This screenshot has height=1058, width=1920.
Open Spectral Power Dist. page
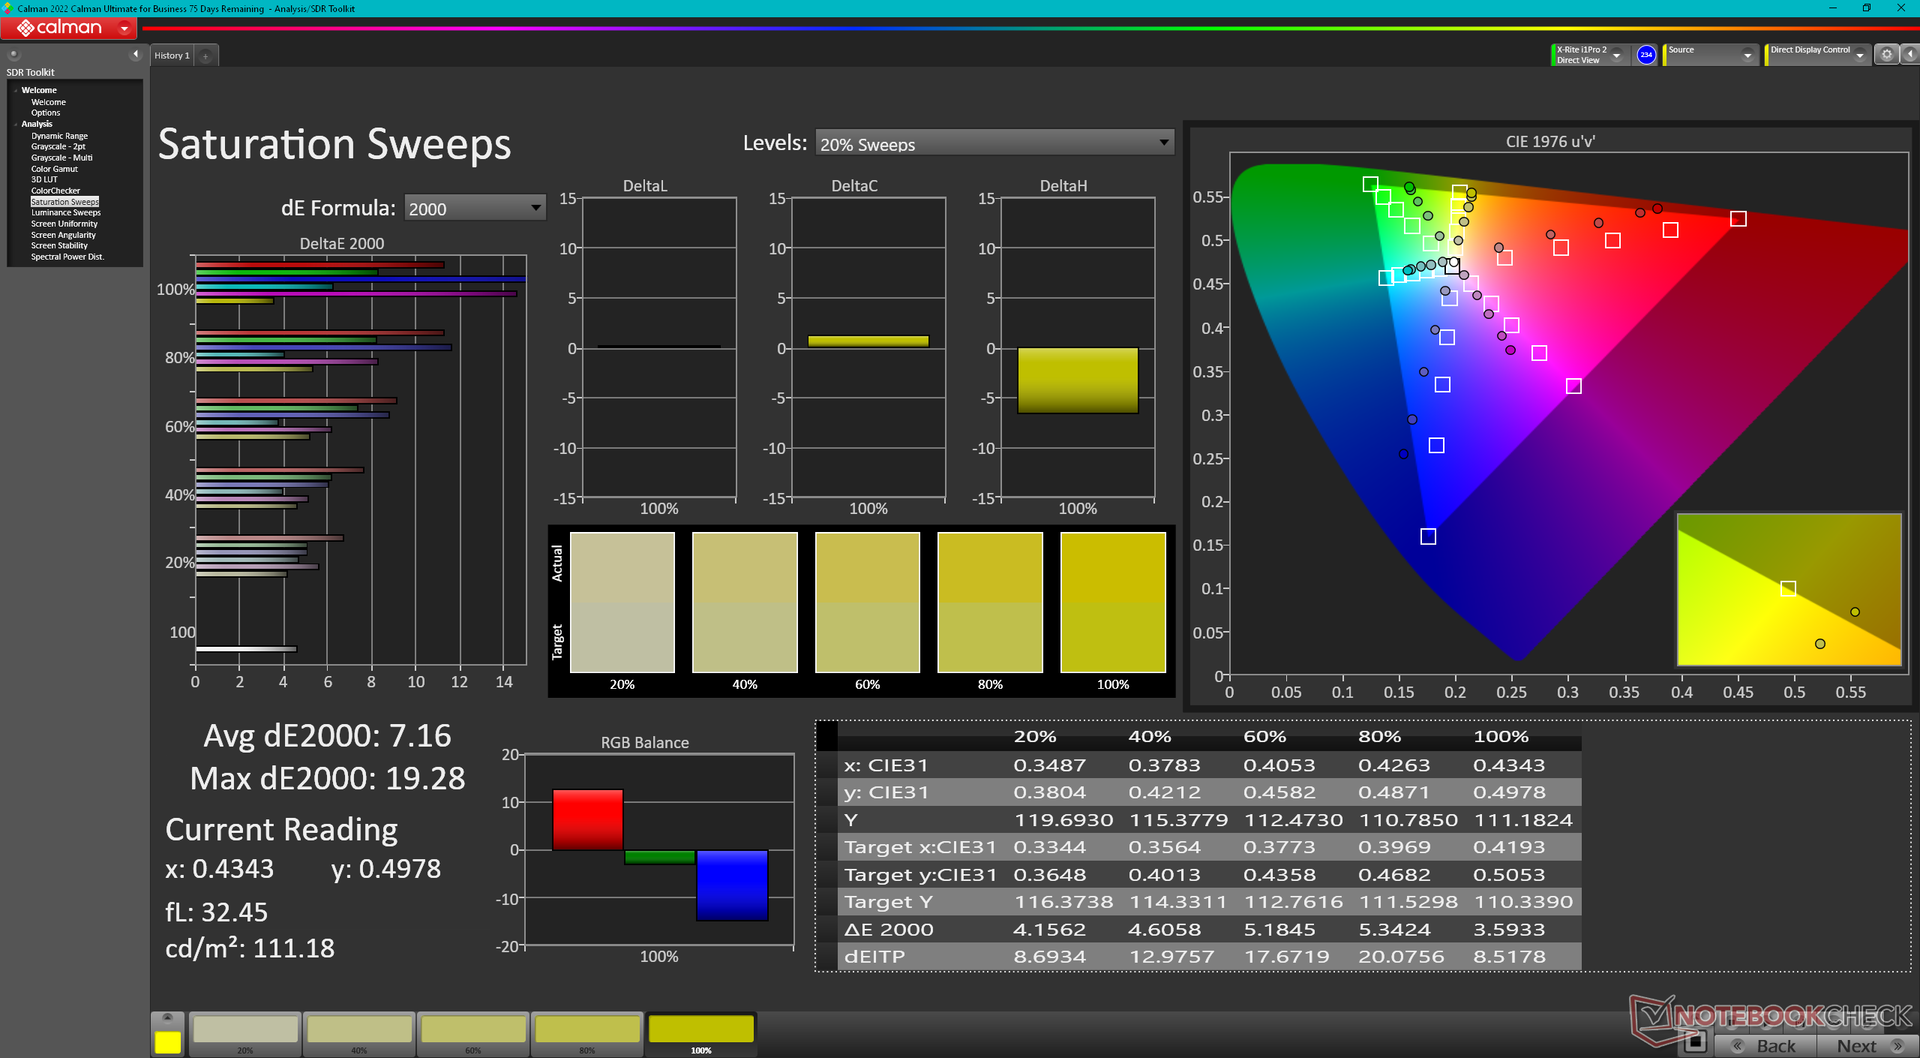tap(67, 257)
